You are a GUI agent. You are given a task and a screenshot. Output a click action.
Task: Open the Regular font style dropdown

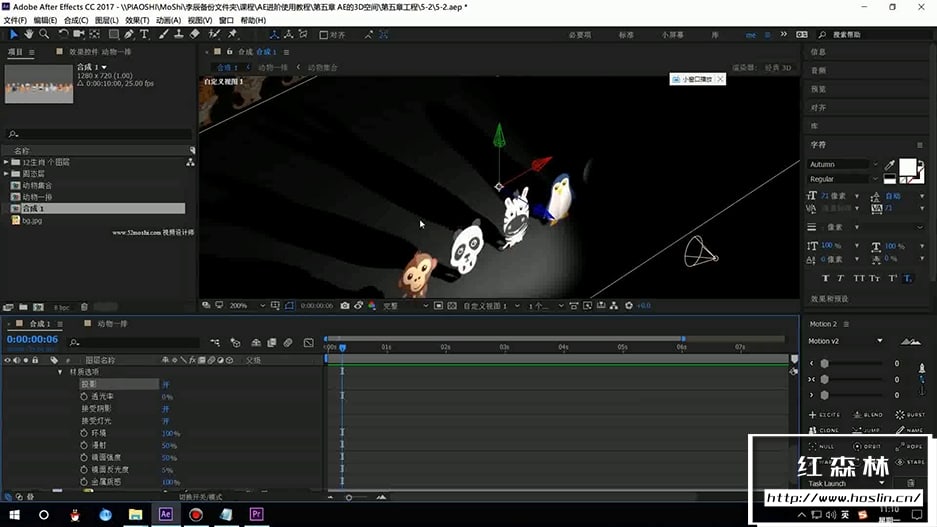pyautogui.click(x=875, y=179)
